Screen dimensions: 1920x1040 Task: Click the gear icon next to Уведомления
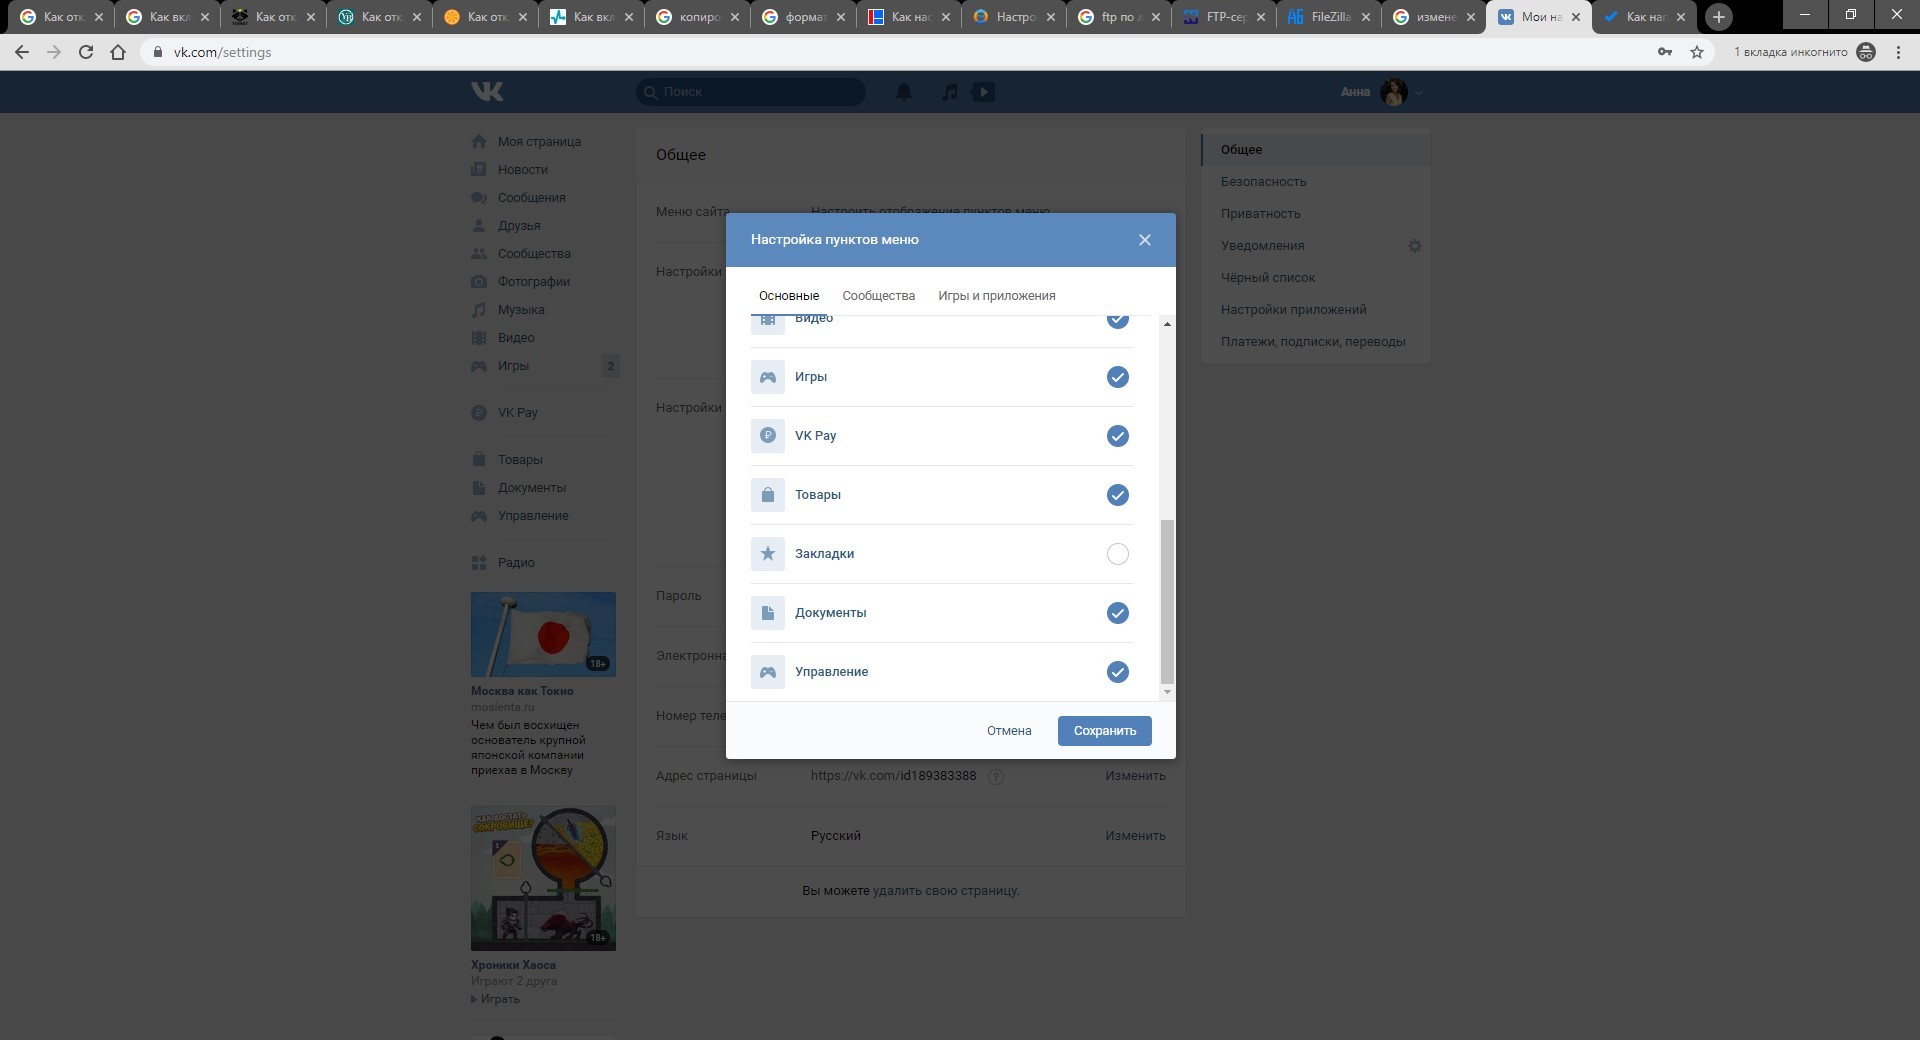(x=1415, y=246)
